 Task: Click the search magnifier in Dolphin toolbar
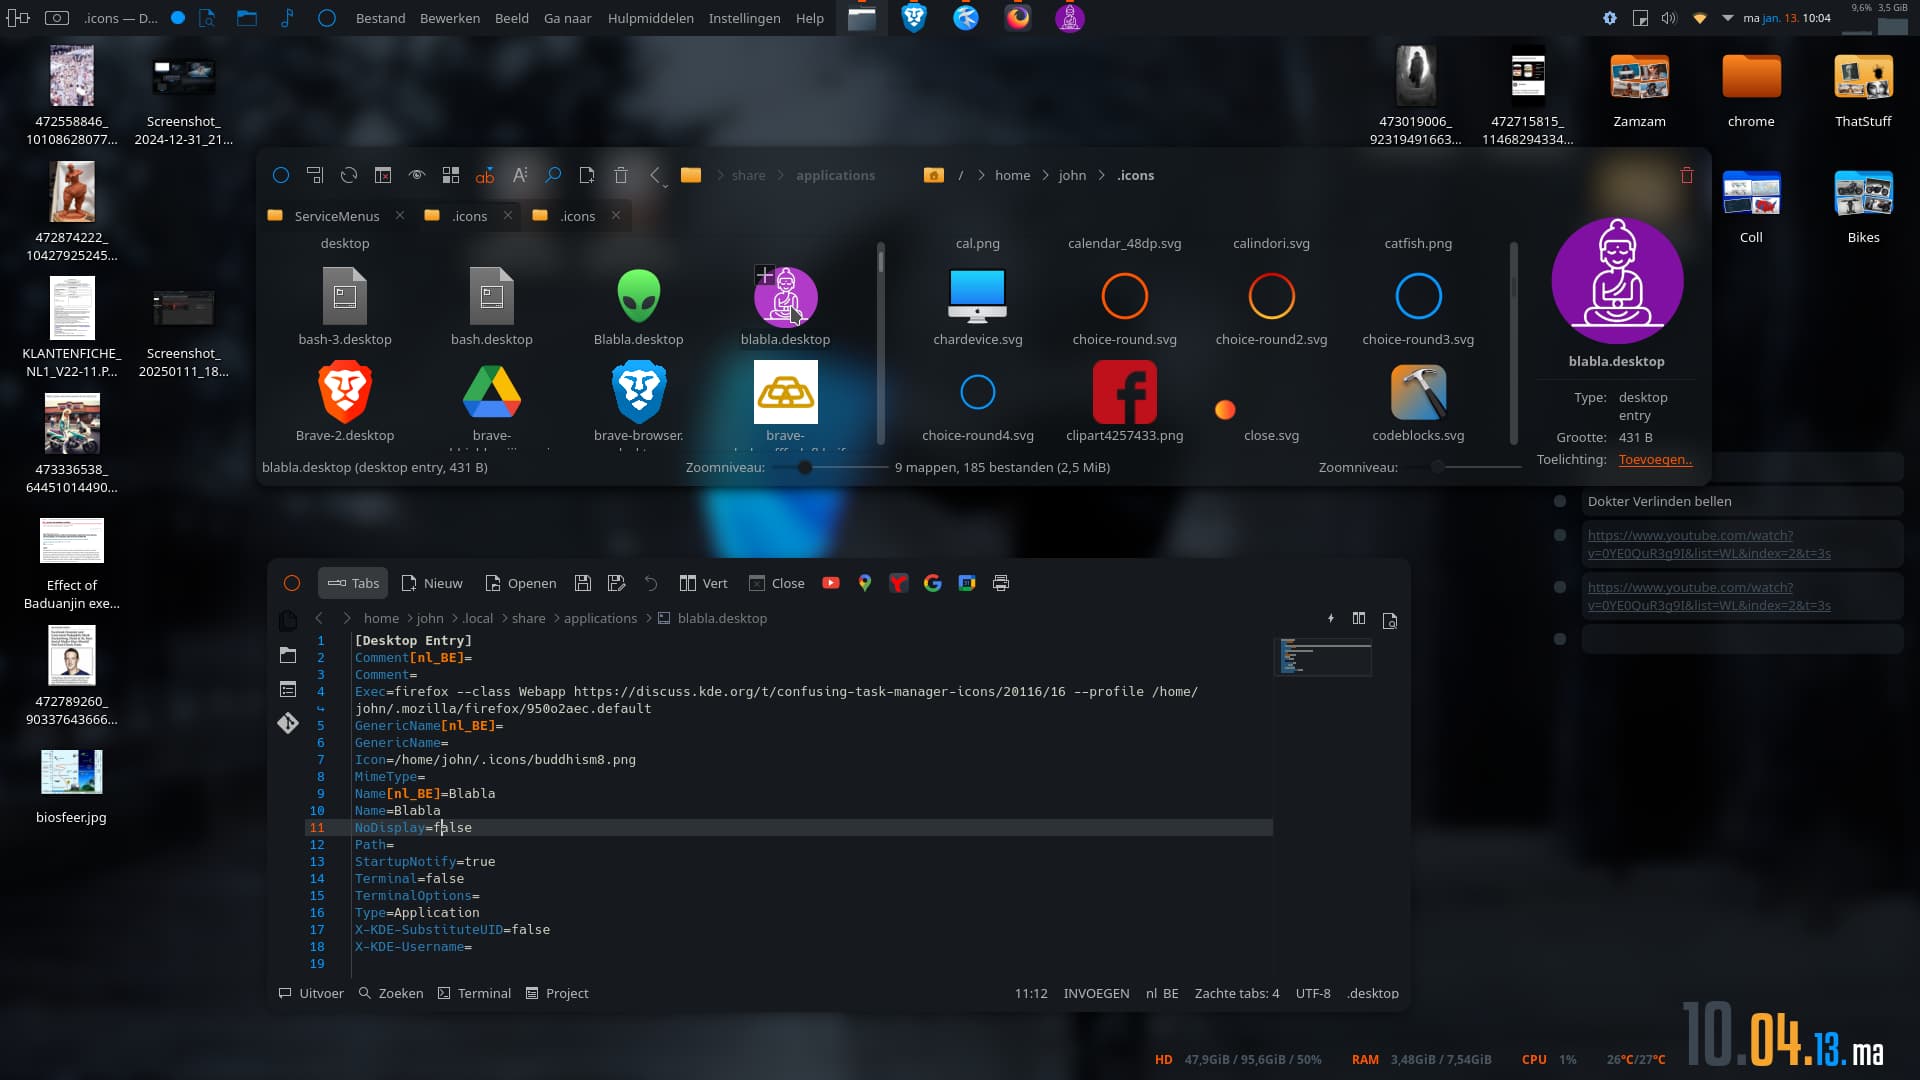pos(553,175)
